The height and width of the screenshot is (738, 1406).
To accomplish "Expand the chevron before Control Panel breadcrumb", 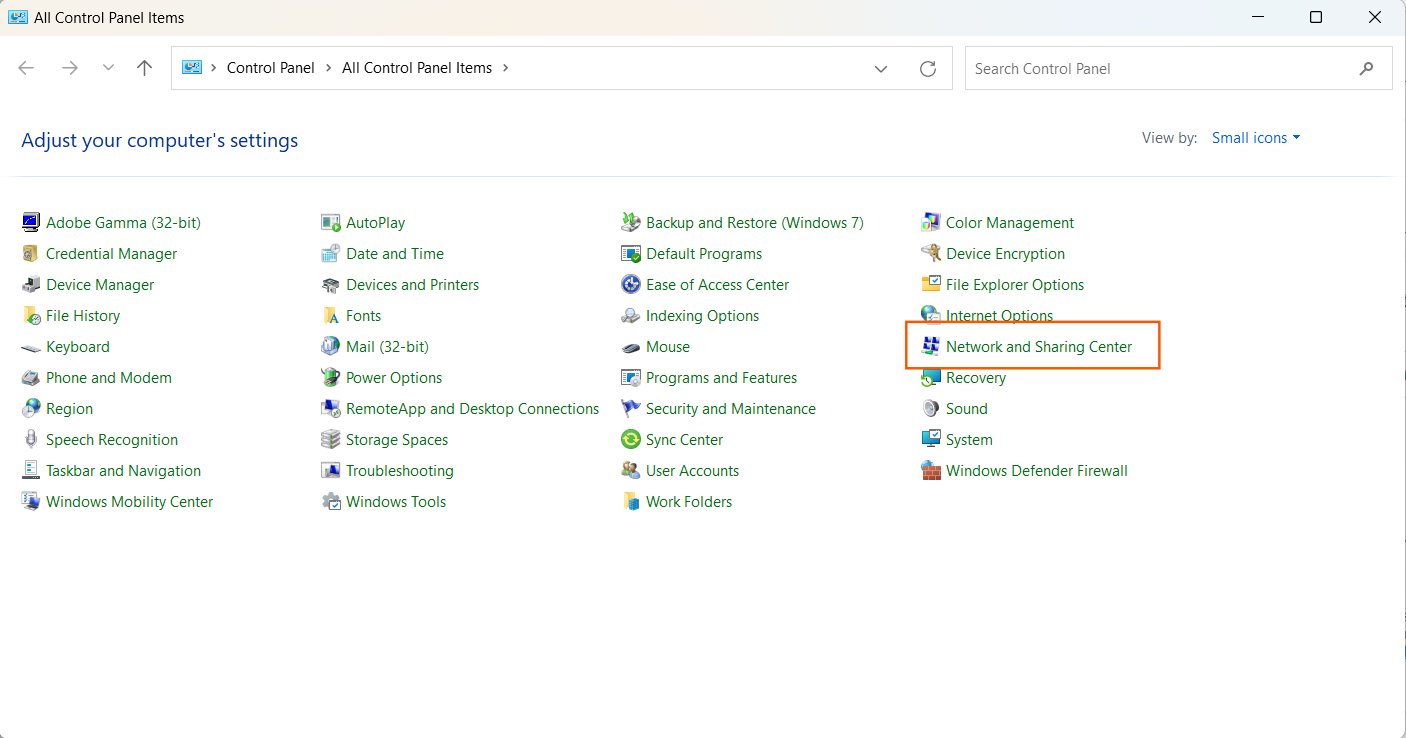I will click(214, 68).
